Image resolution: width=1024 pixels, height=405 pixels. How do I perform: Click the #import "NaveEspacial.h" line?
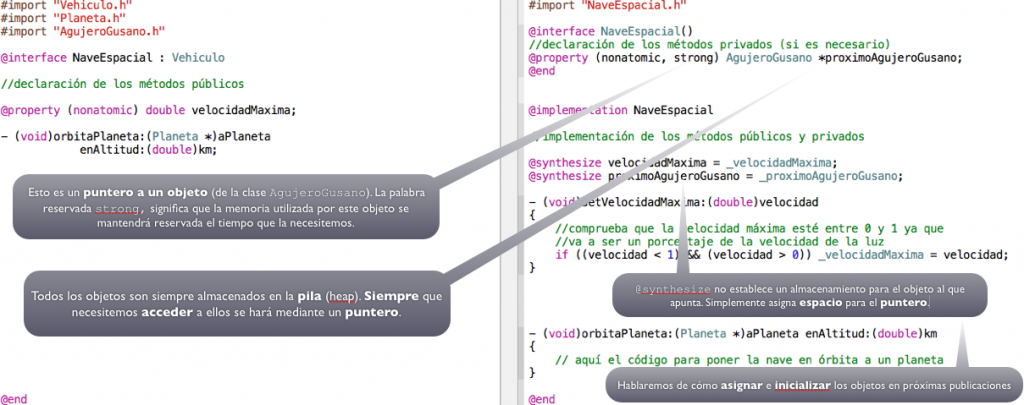[x=608, y=5]
